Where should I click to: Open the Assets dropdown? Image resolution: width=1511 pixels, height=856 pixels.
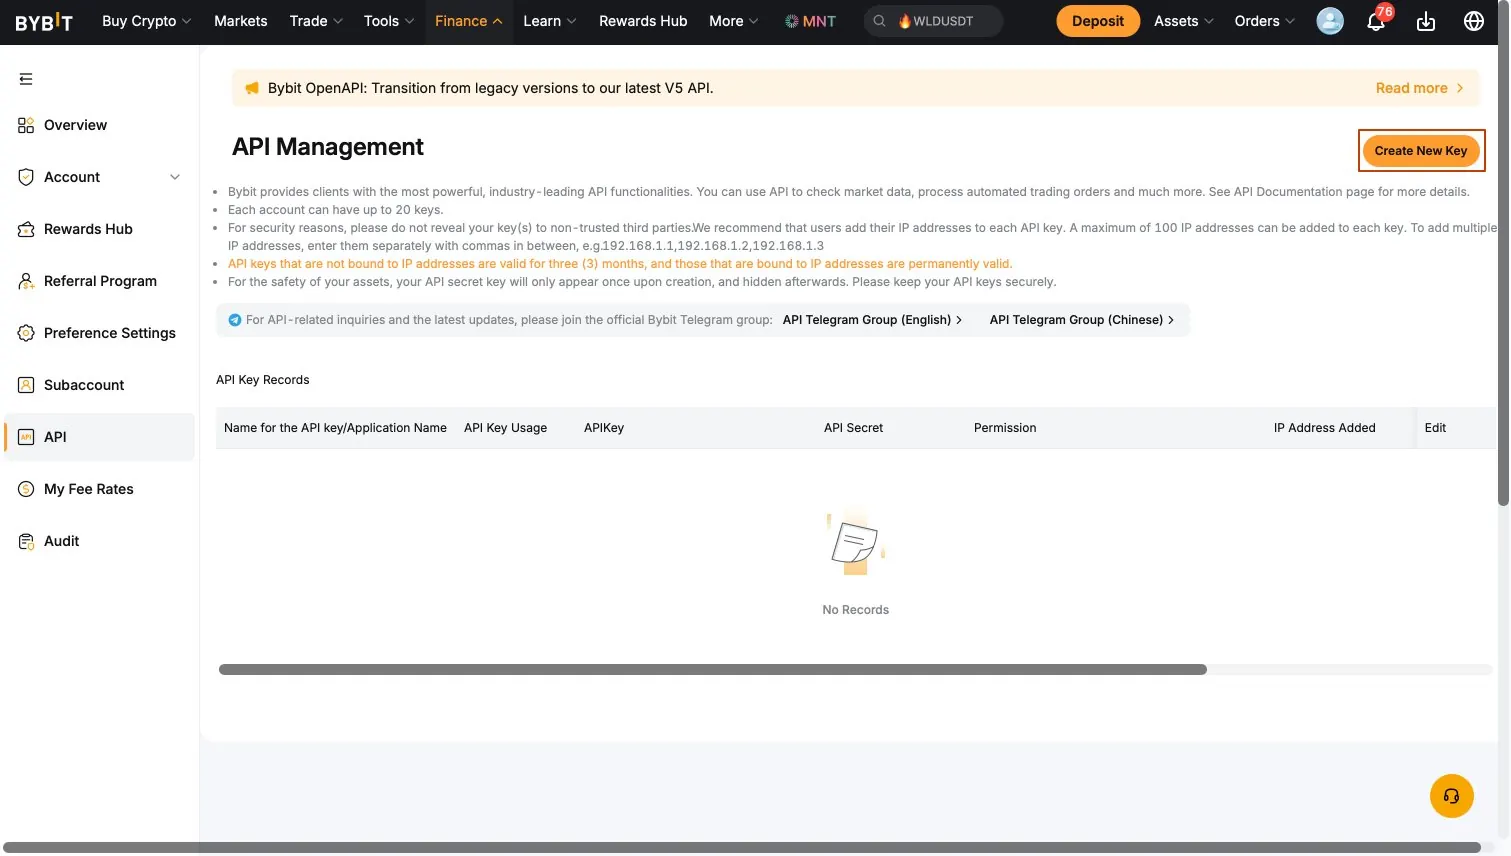point(1184,21)
